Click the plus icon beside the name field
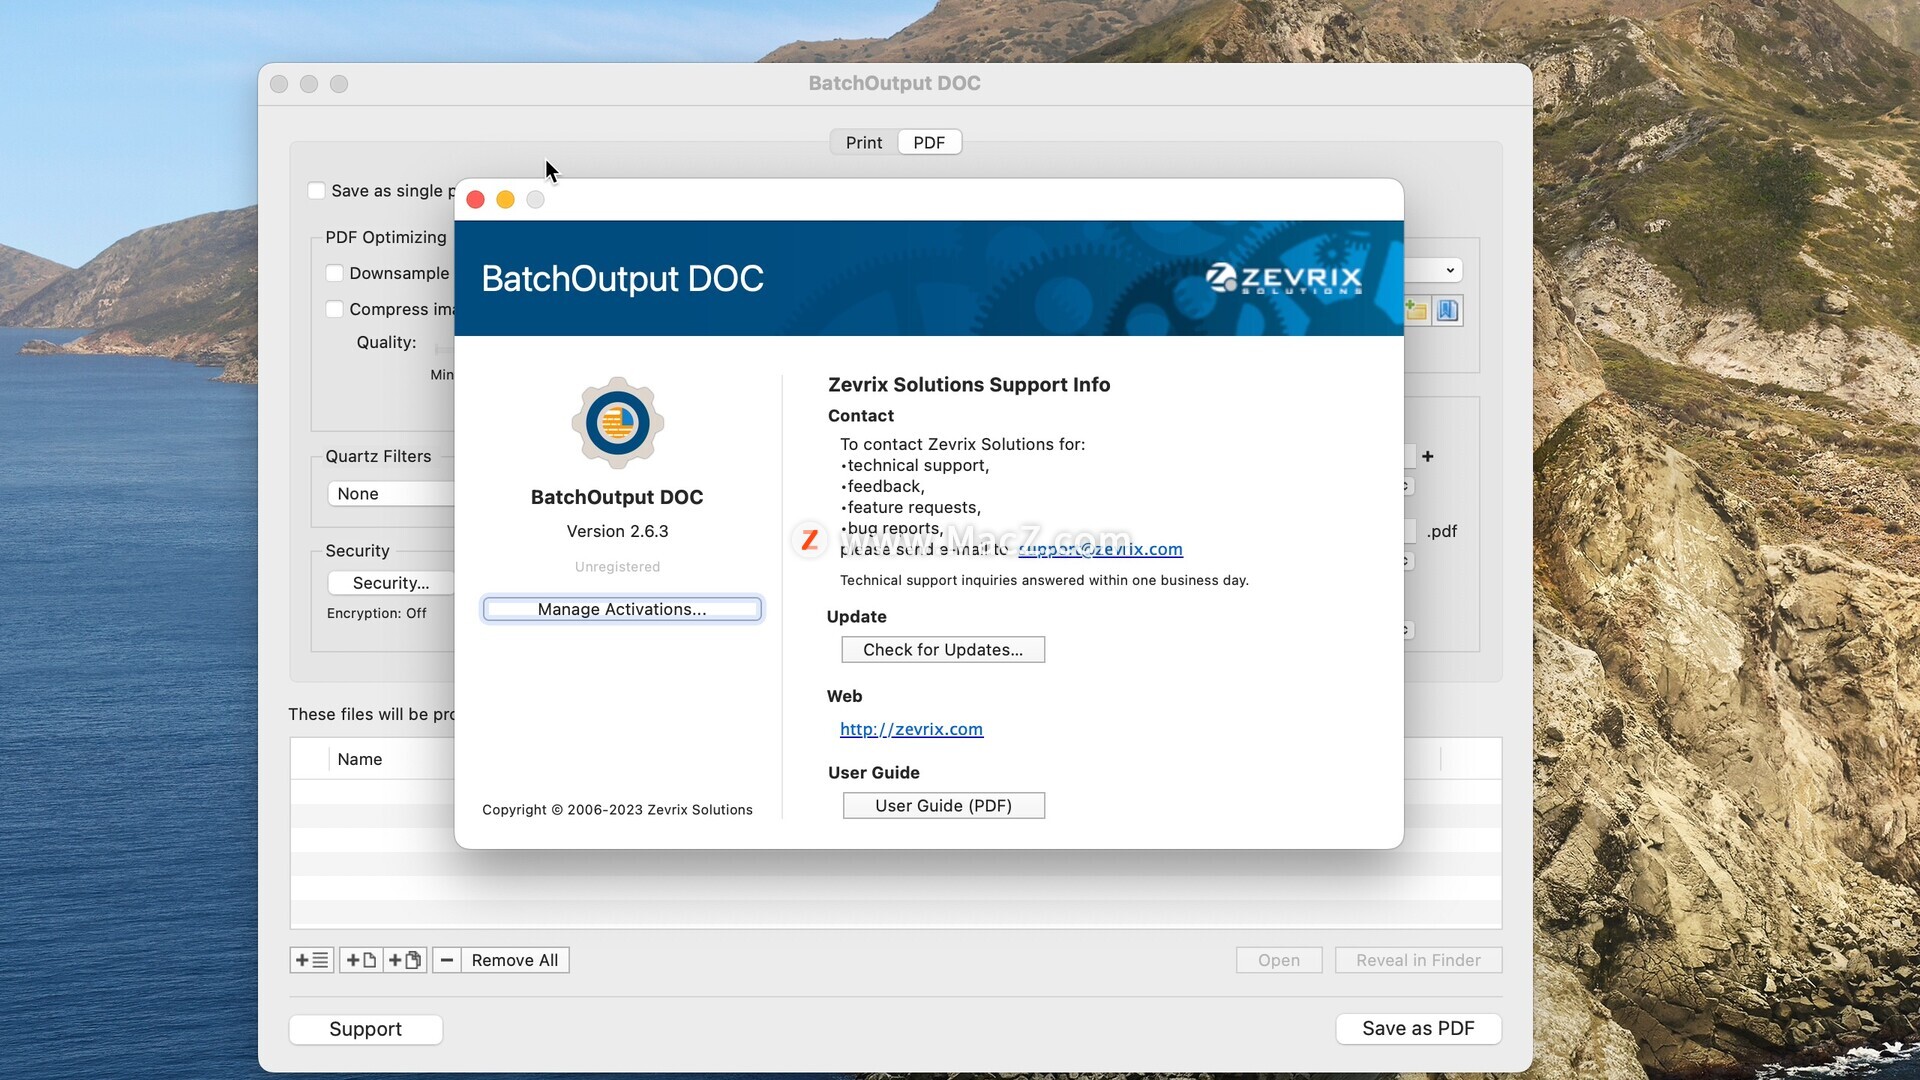 tap(1428, 456)
